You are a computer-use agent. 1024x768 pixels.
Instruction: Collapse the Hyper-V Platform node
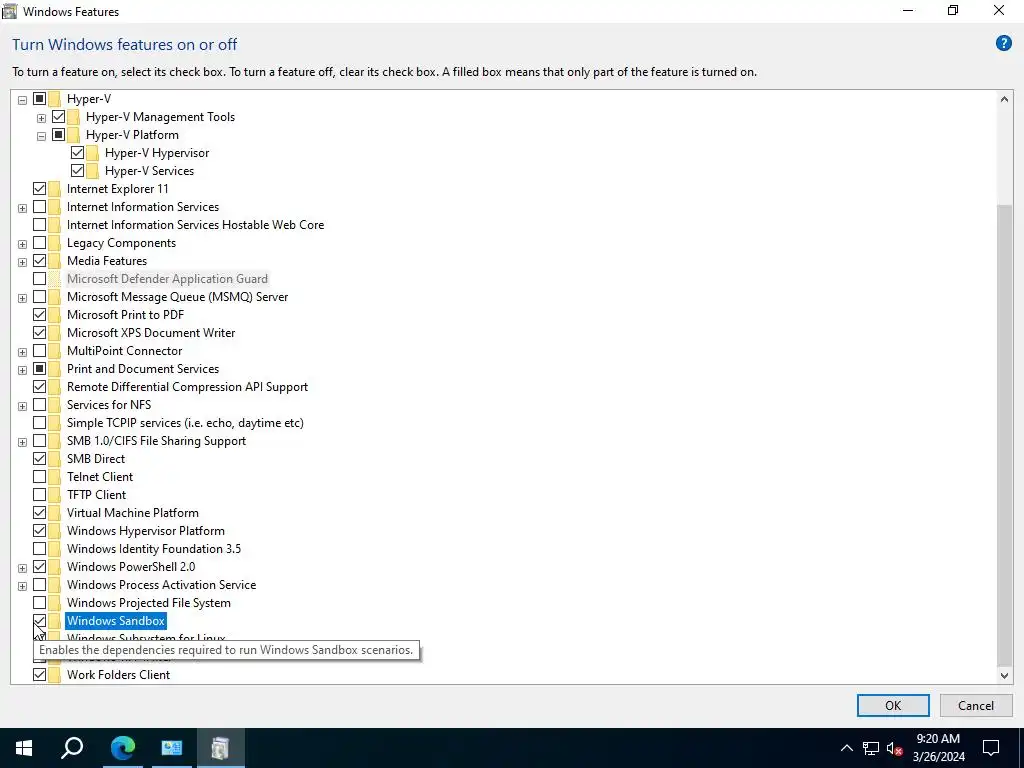click(41, 136)
